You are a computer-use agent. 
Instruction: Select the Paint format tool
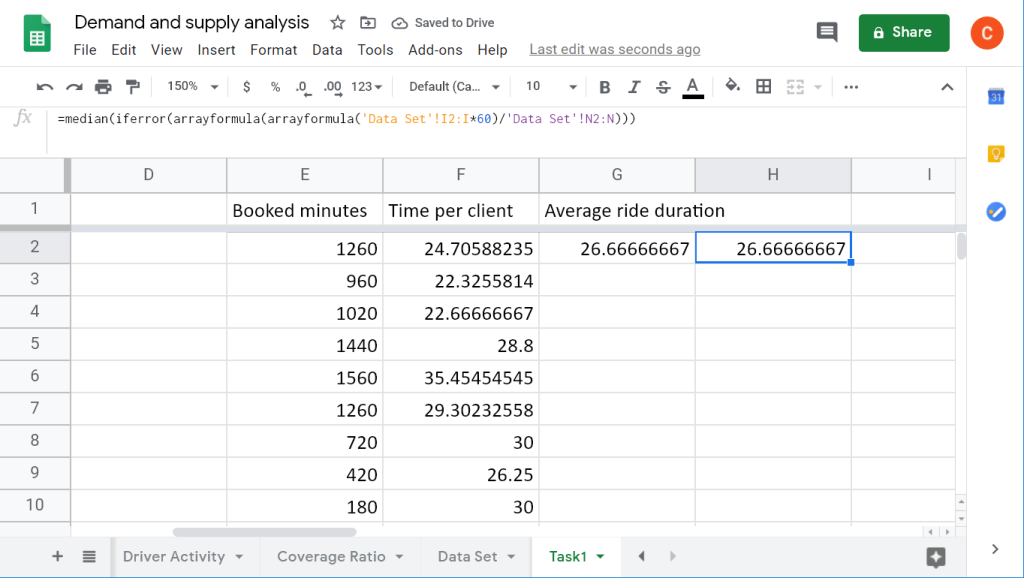tap(131, 87)
